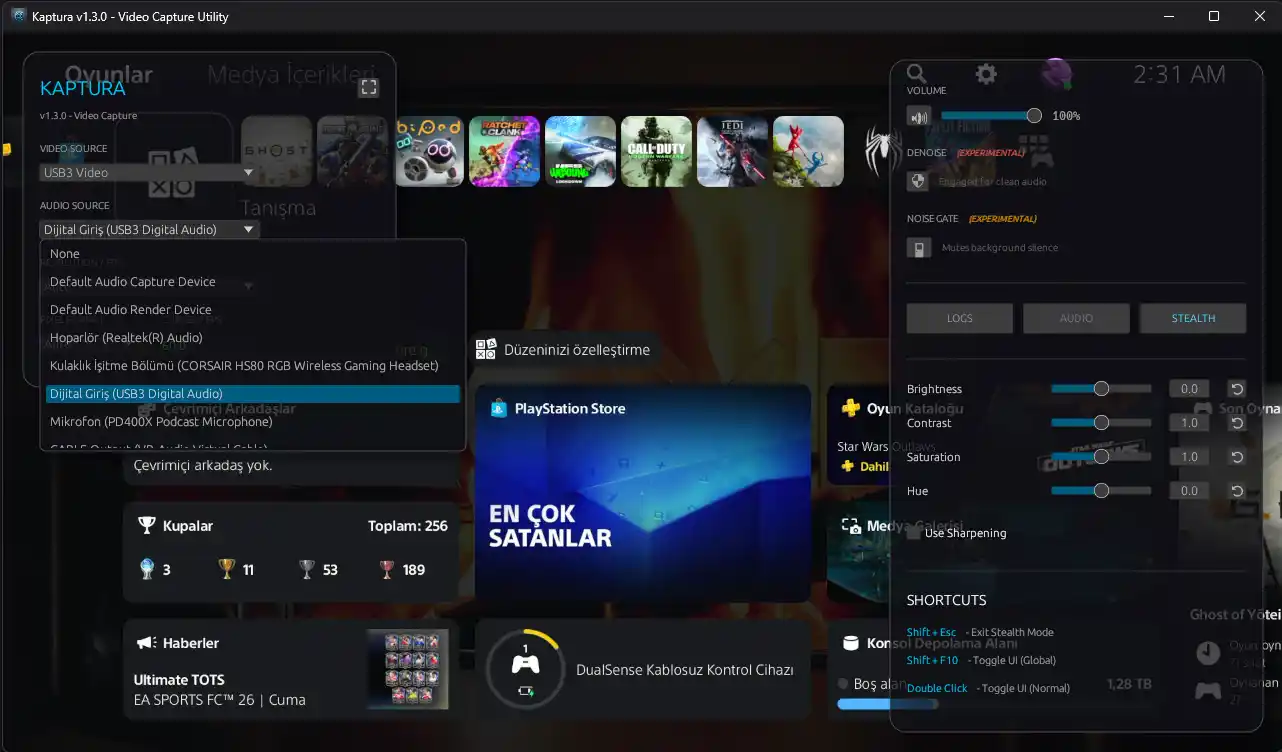The height and width of the screenshot is (752, 1282).
Task: Toggle the Noise Gate switch
Action: [918, 248]
